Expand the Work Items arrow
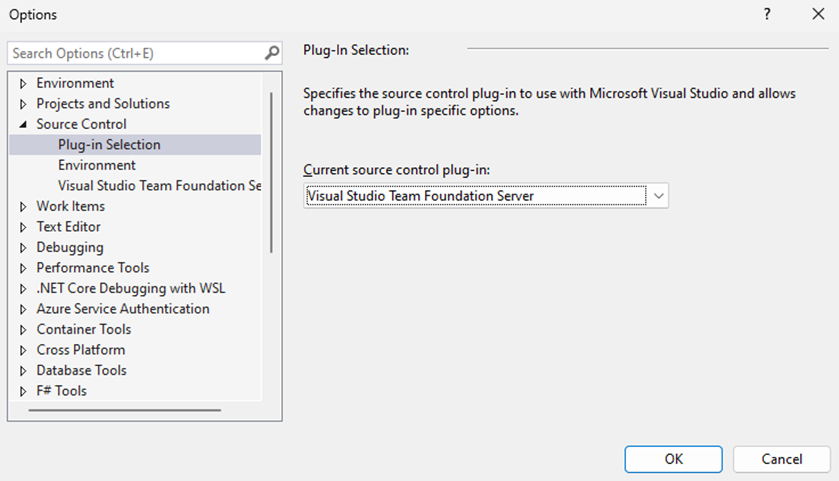 click(x=23, y=207)
